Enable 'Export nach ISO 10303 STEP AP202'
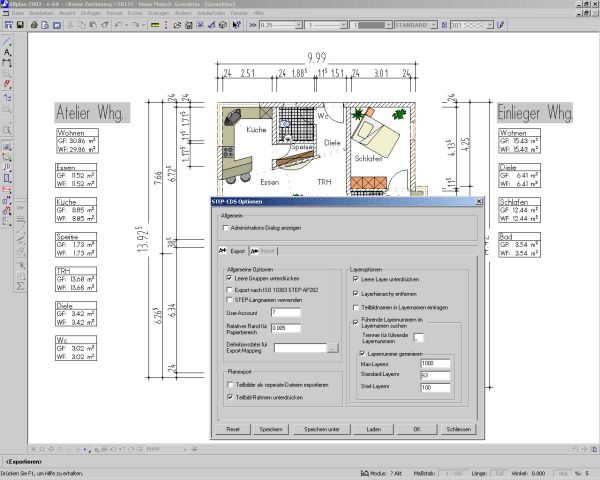Image resolution: width=600 pixels, height=480 pixels. point(229,290)
